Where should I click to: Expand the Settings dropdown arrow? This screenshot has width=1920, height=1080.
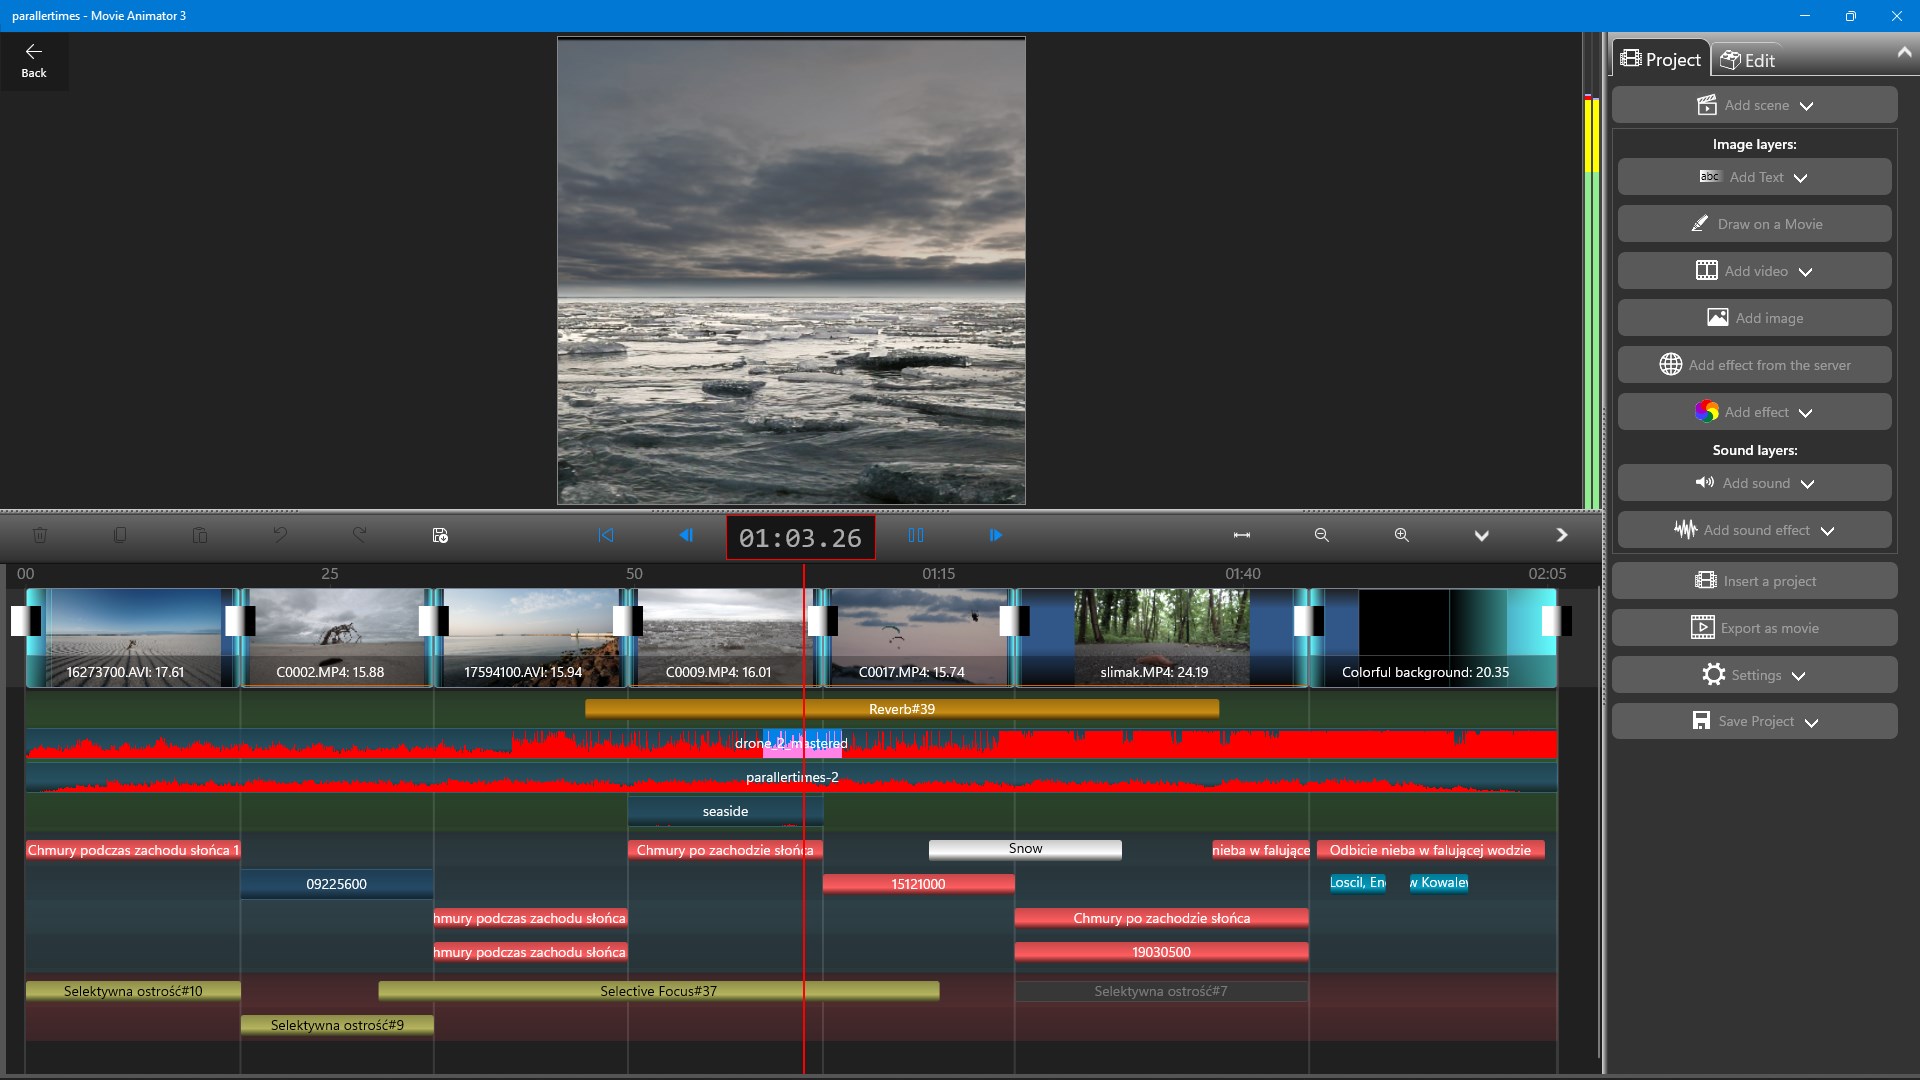pyautogui.click(x=1800, y=675)
